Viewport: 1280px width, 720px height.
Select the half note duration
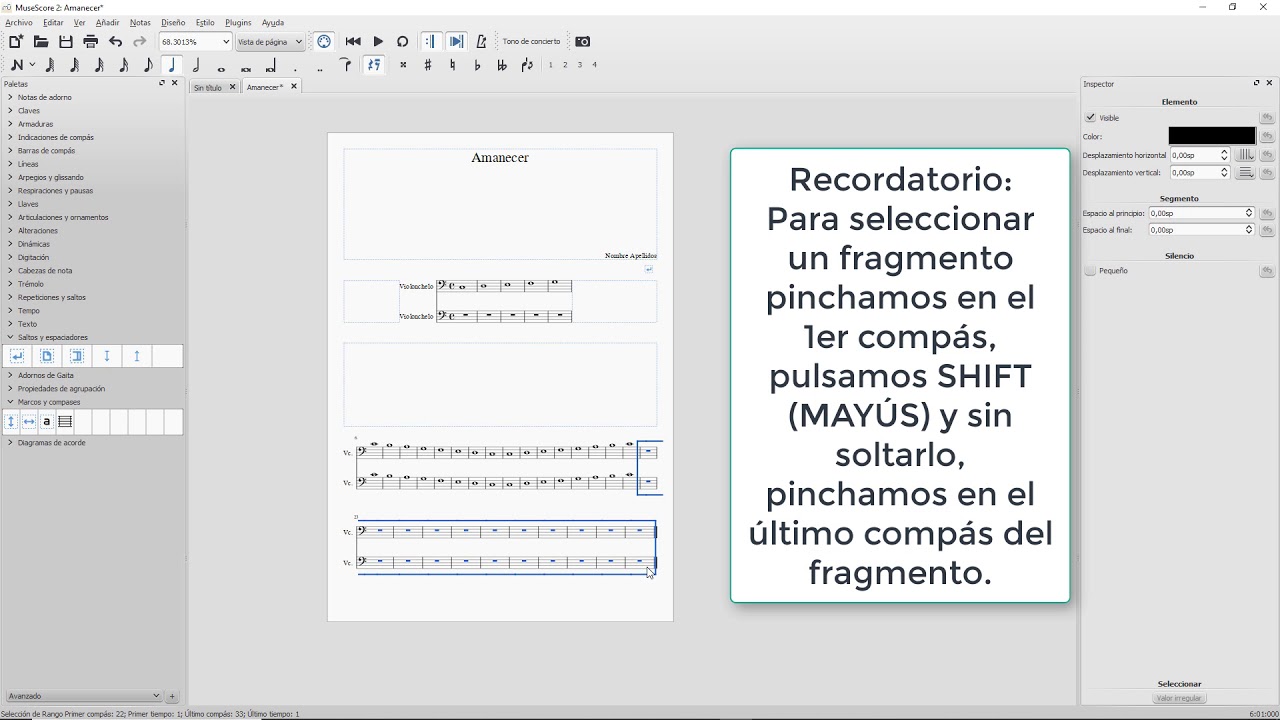(197, 66)
